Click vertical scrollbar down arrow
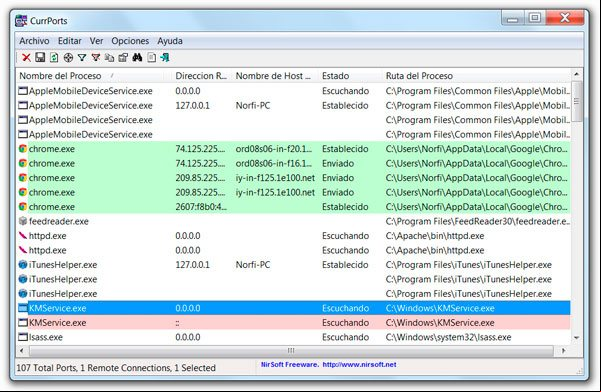The width and height of the screenshot is (601, 392). (x=576, y=338)
